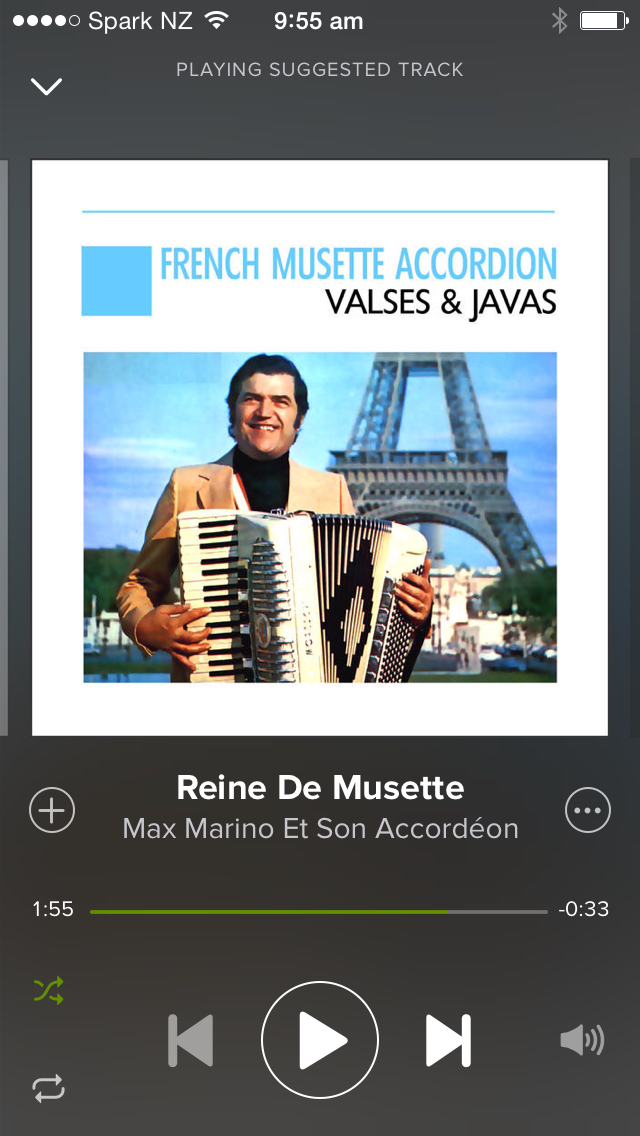Seek along the track progress bar
640x1136 pixels.
pos(319,911)
